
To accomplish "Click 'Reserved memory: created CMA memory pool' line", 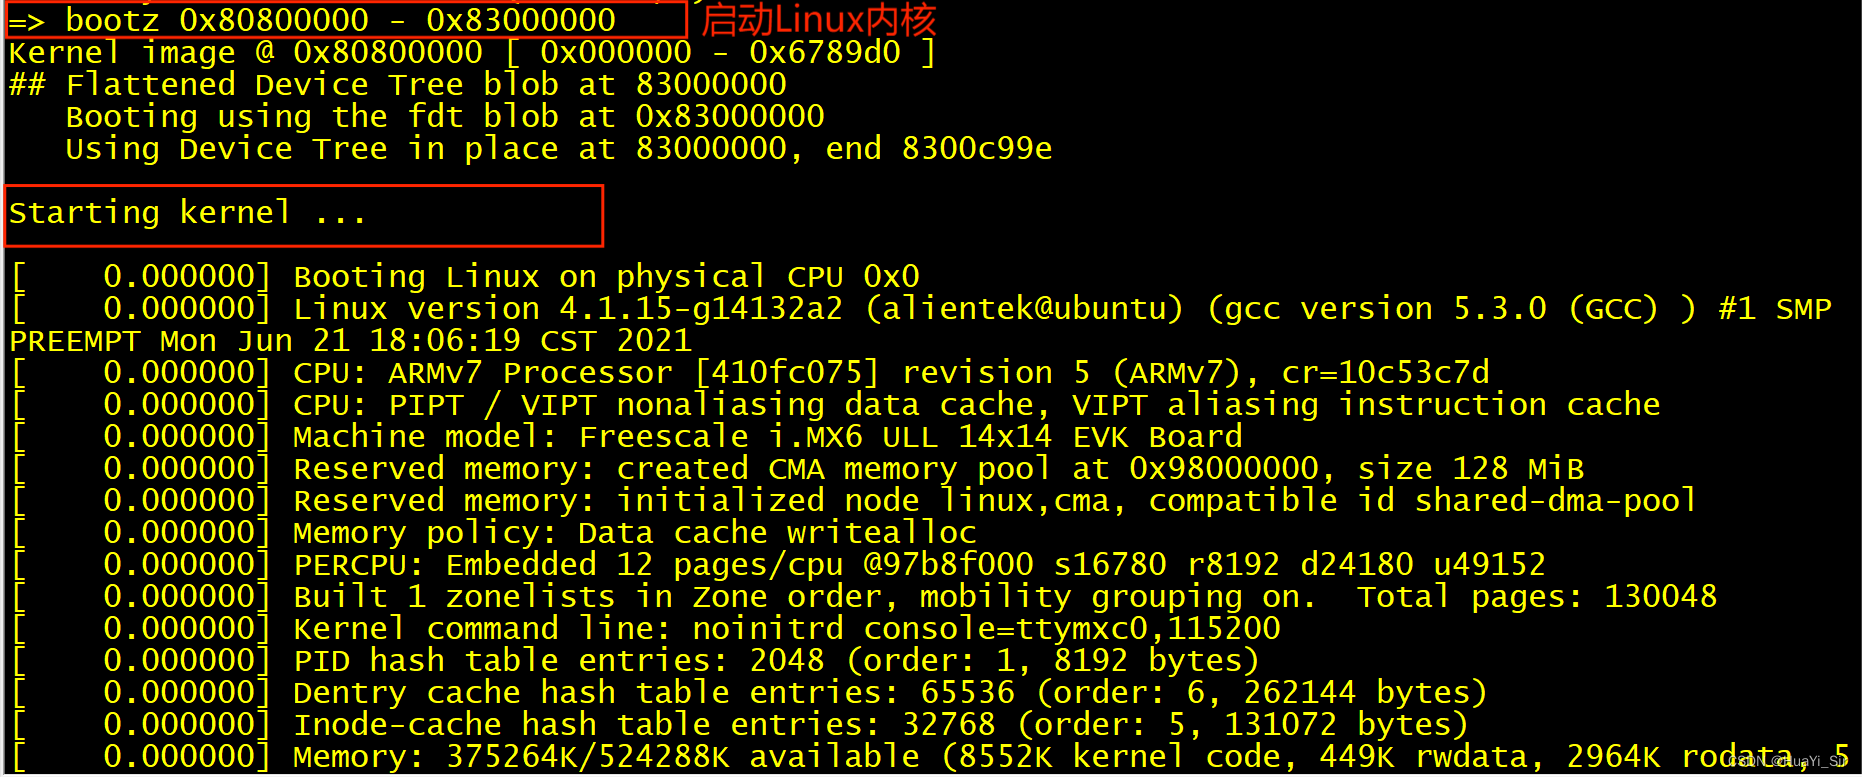I will tap(797, 468).
